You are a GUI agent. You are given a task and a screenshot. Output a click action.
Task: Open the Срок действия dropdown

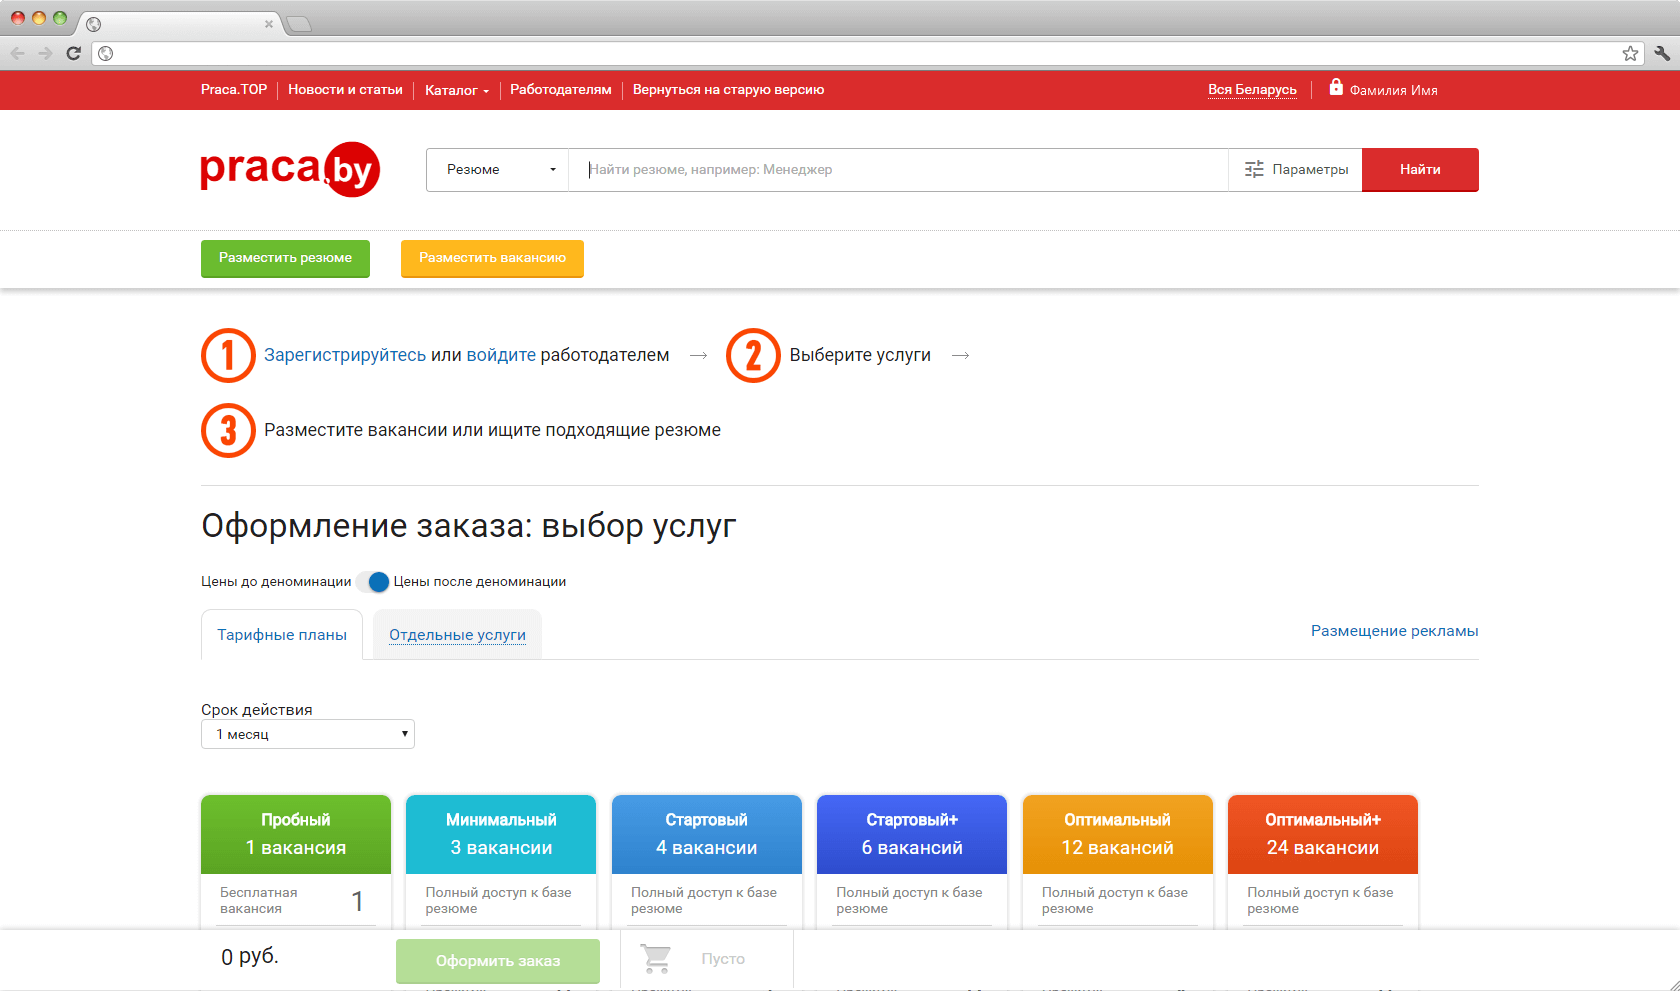pyautogui.click(x=308, y=734)
